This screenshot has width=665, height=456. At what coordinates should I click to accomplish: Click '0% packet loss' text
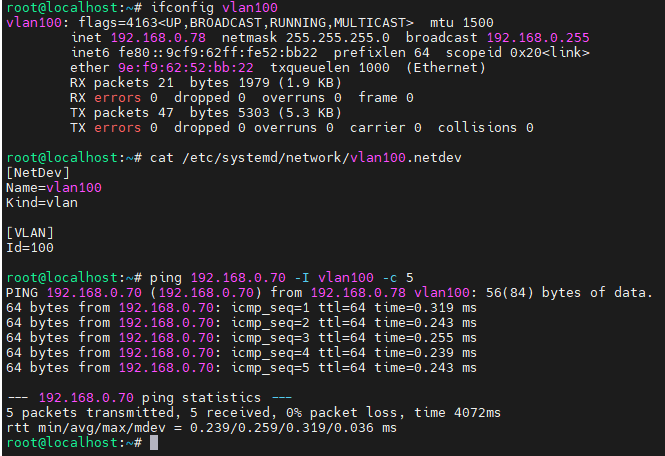pos(342,413)
